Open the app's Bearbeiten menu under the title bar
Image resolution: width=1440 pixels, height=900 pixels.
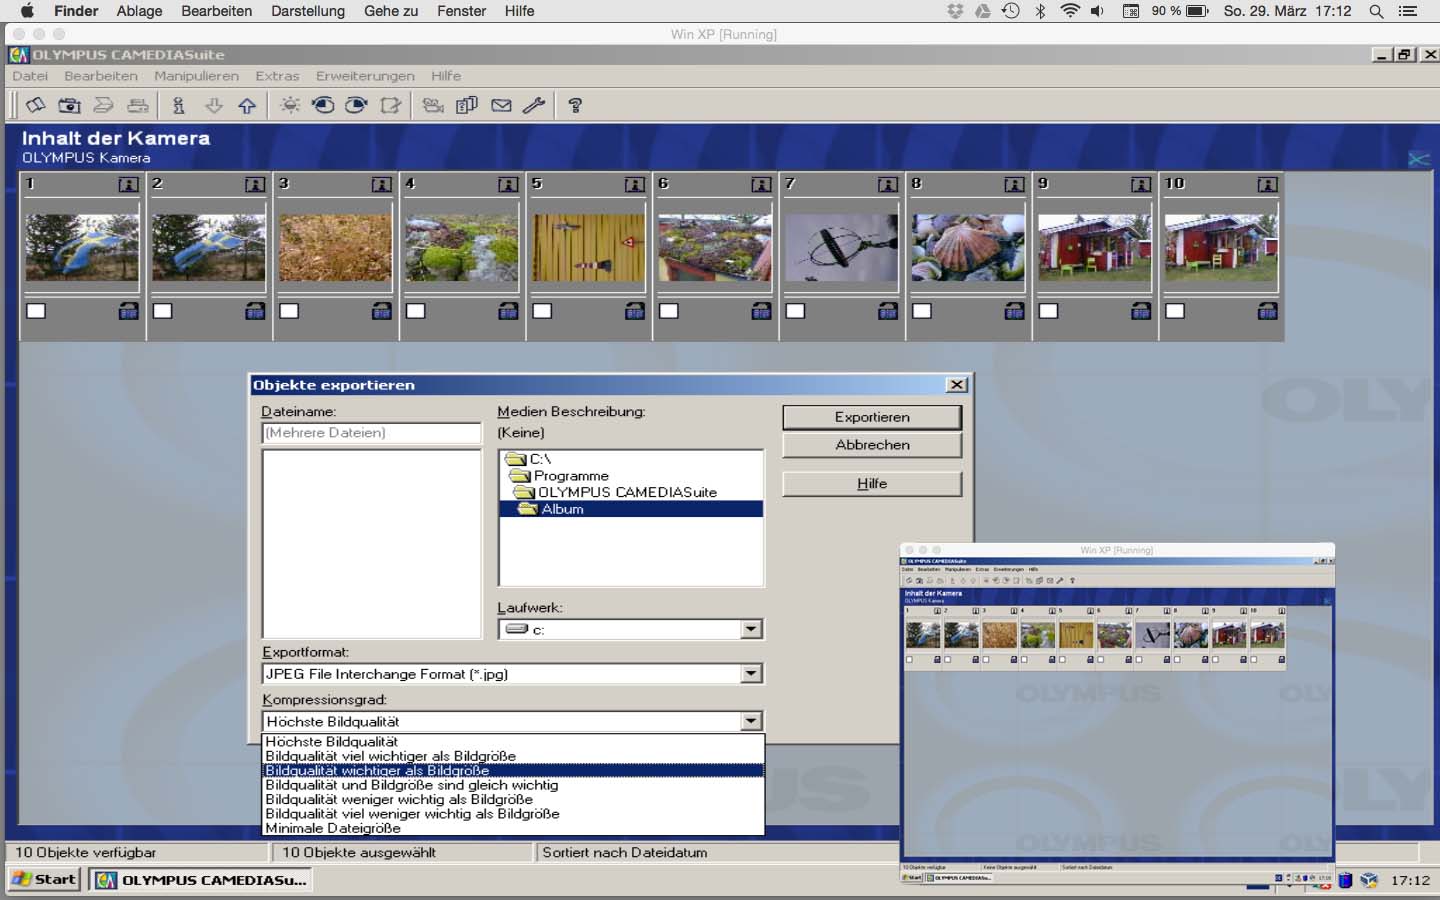click(101, 76)
